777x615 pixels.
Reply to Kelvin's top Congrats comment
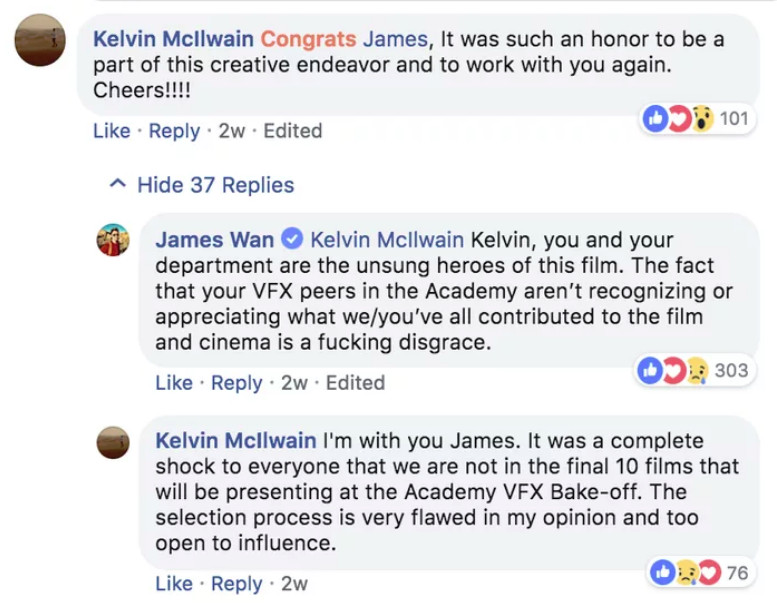174,131
